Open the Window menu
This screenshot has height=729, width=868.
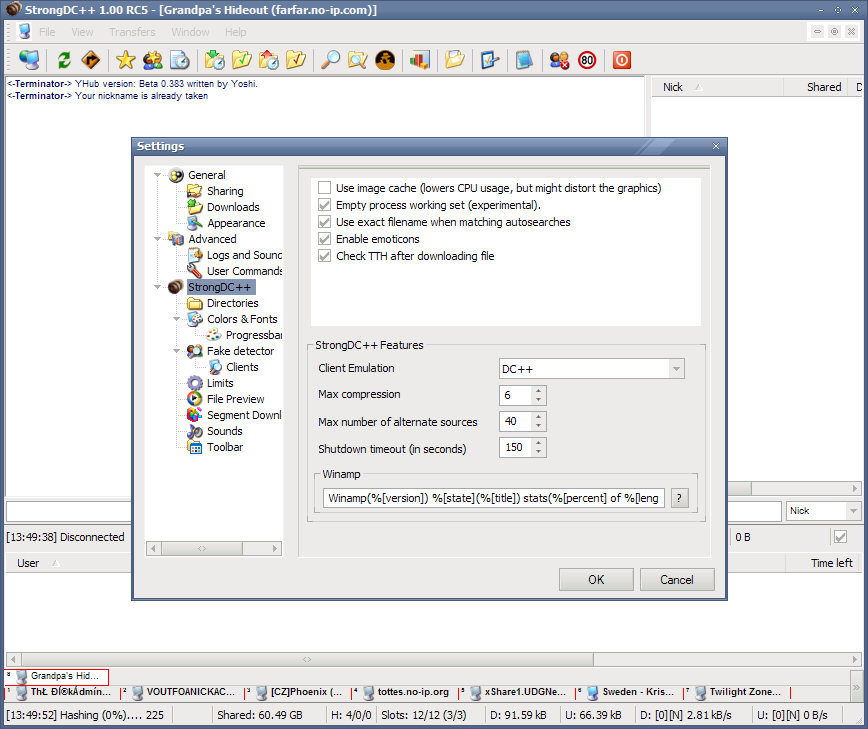click(190, 32)
